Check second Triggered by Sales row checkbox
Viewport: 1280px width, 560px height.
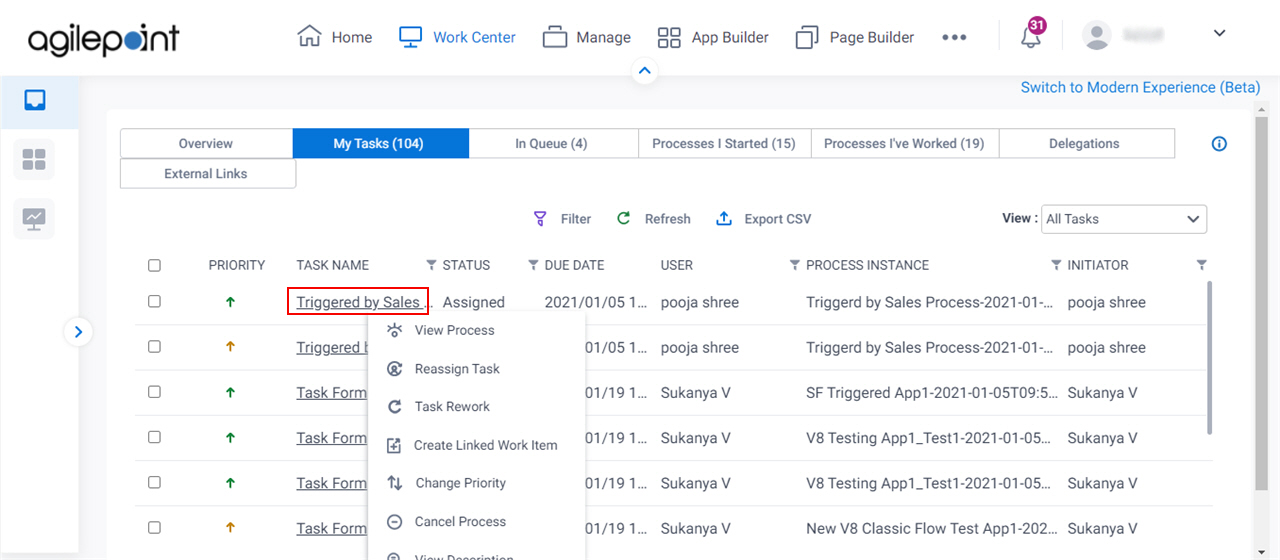coord(154,347)
